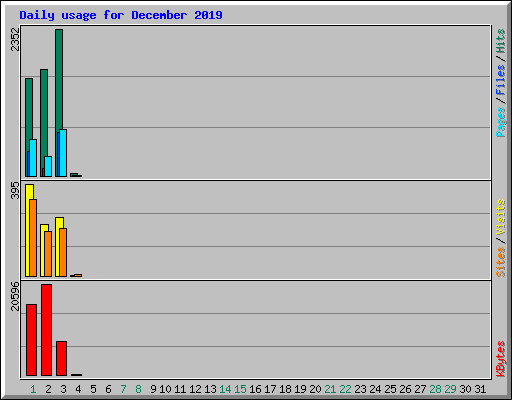This screenshot has width=512, height=400.
Task: Click the '395' visits axis value
Action: pyautogui.click(x=15, y=190)
